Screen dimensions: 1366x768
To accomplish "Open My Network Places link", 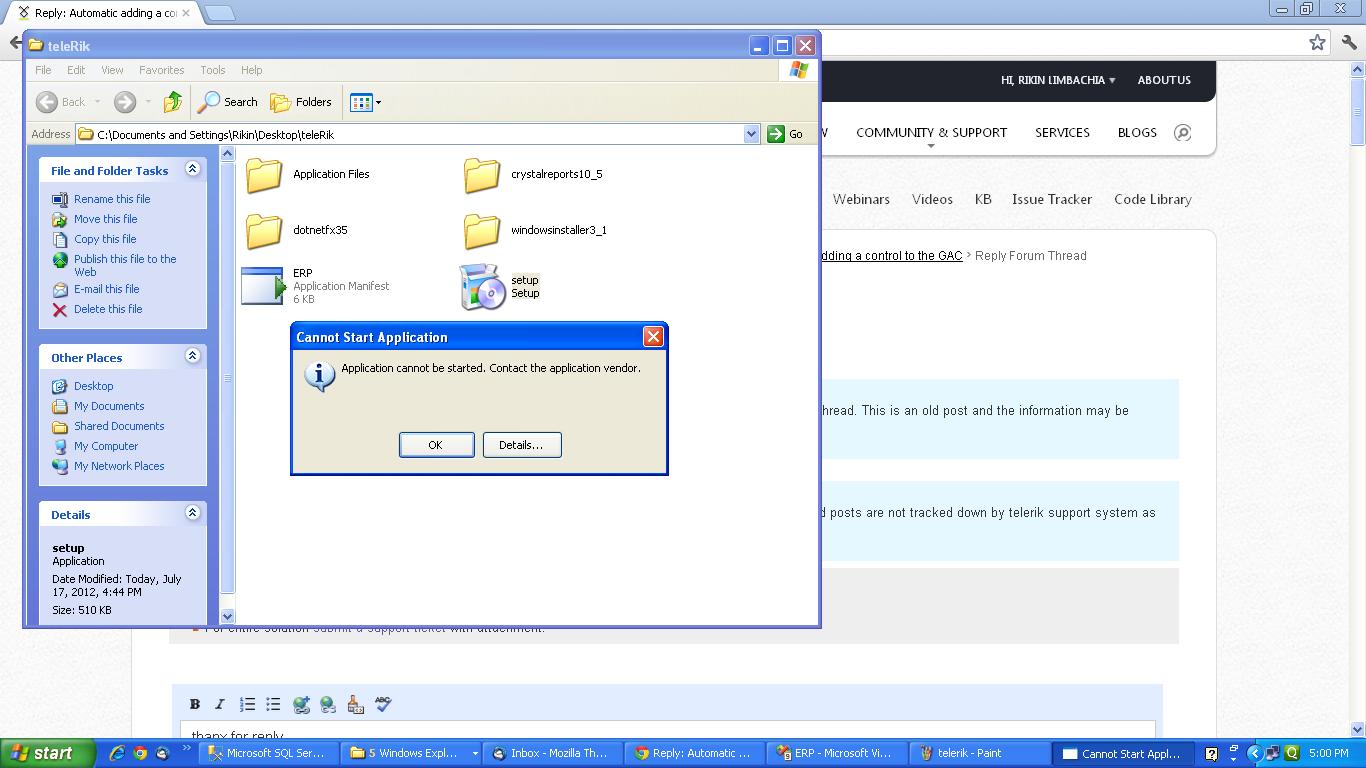I will tap(119, 466).
